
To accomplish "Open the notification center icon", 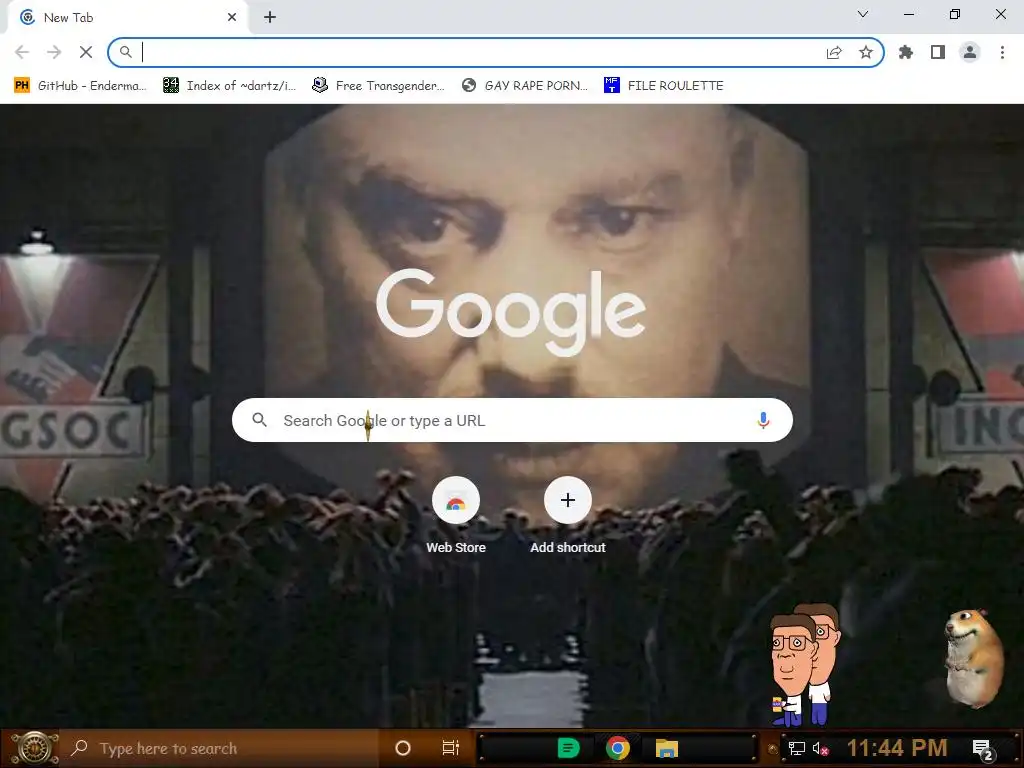I will (983, 750).
